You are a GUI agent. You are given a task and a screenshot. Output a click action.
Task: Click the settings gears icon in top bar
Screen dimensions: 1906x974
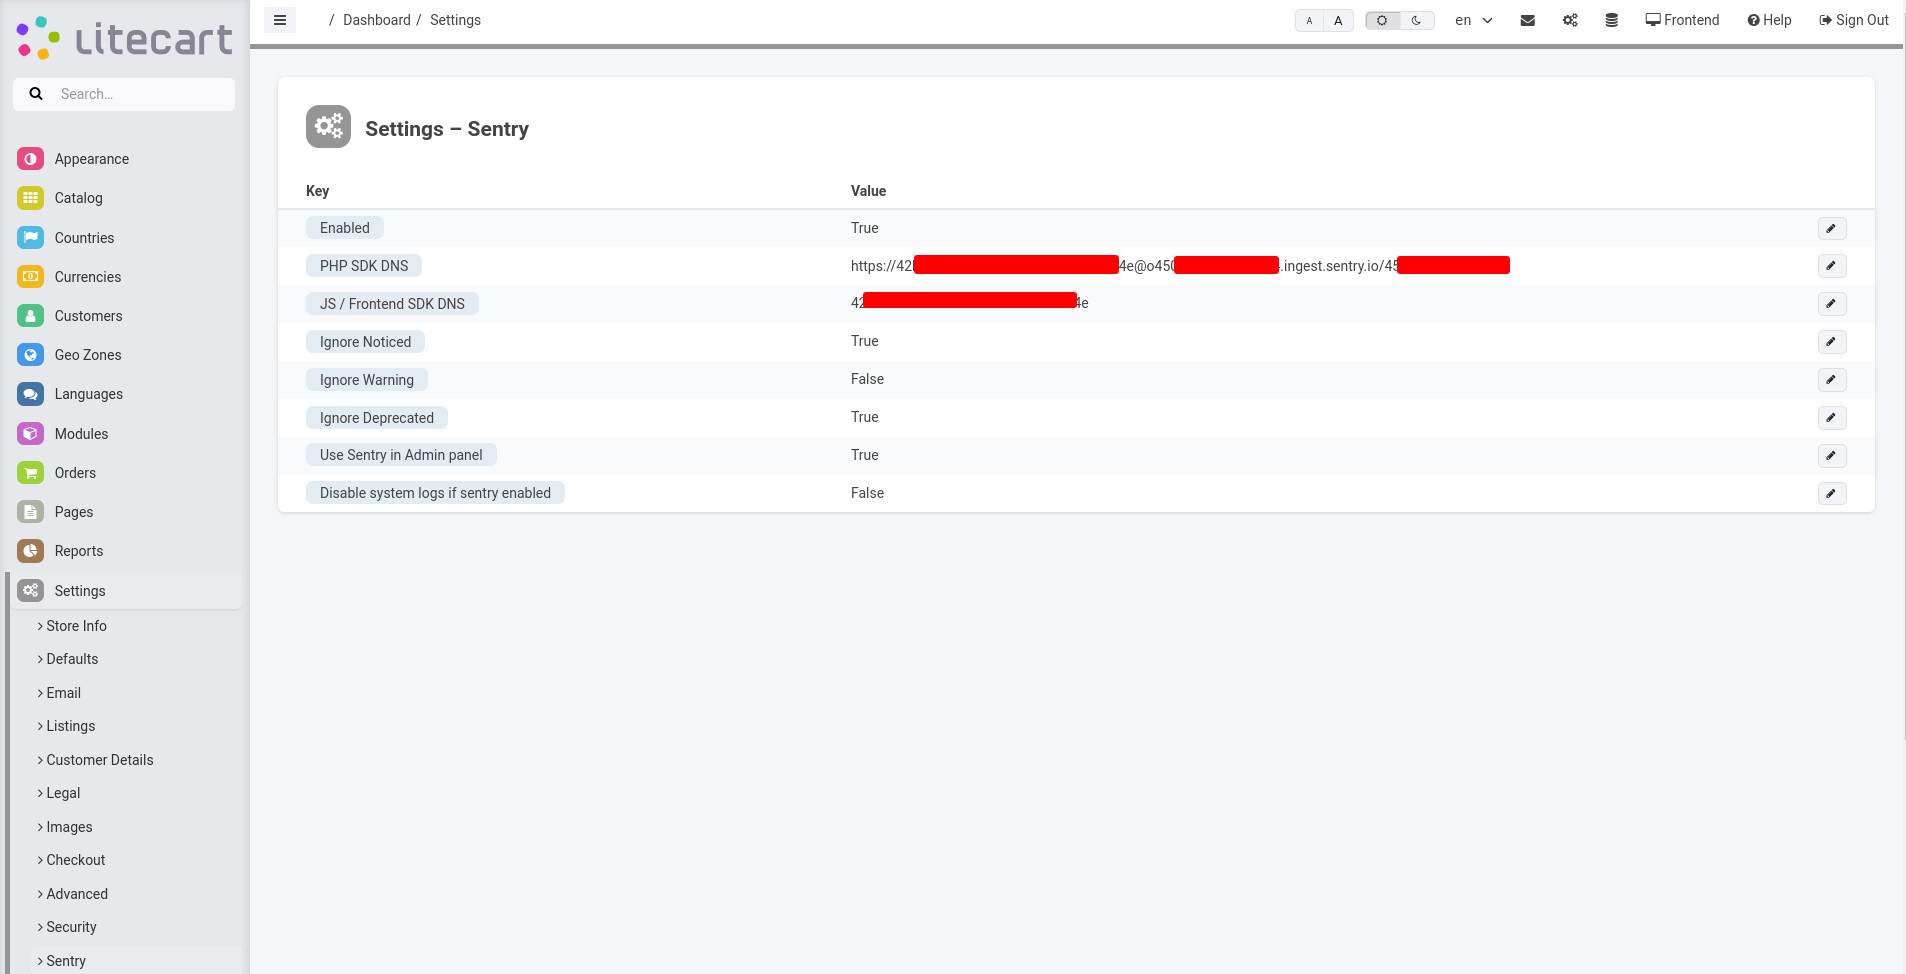point(1570,20)
